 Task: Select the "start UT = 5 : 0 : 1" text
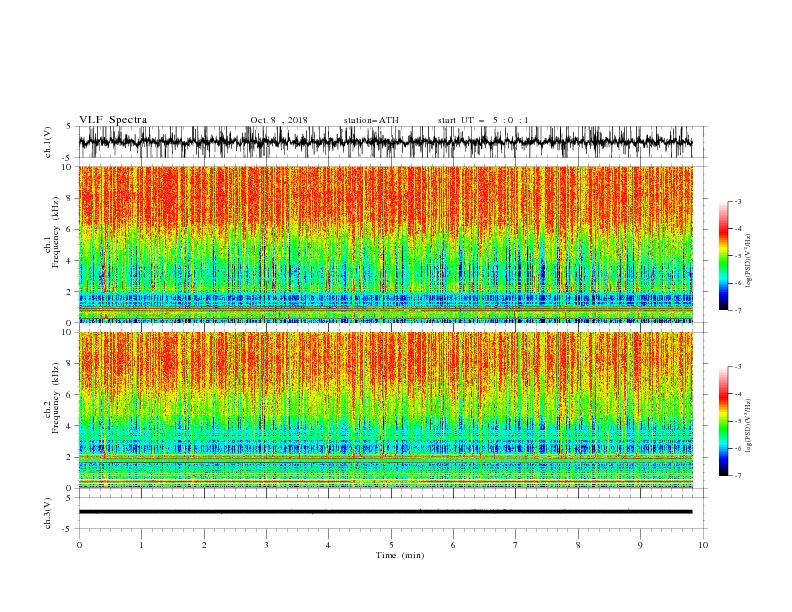click(x=483, y=120)
